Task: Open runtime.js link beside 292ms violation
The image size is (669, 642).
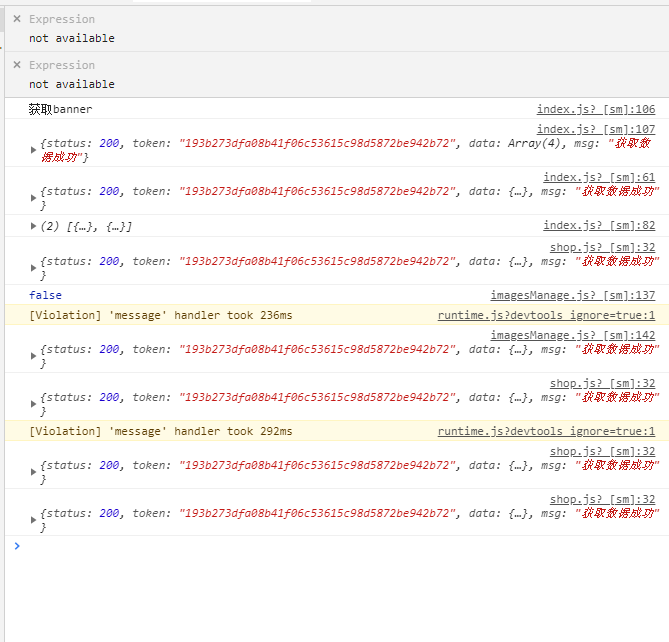Action: [546, 431]
